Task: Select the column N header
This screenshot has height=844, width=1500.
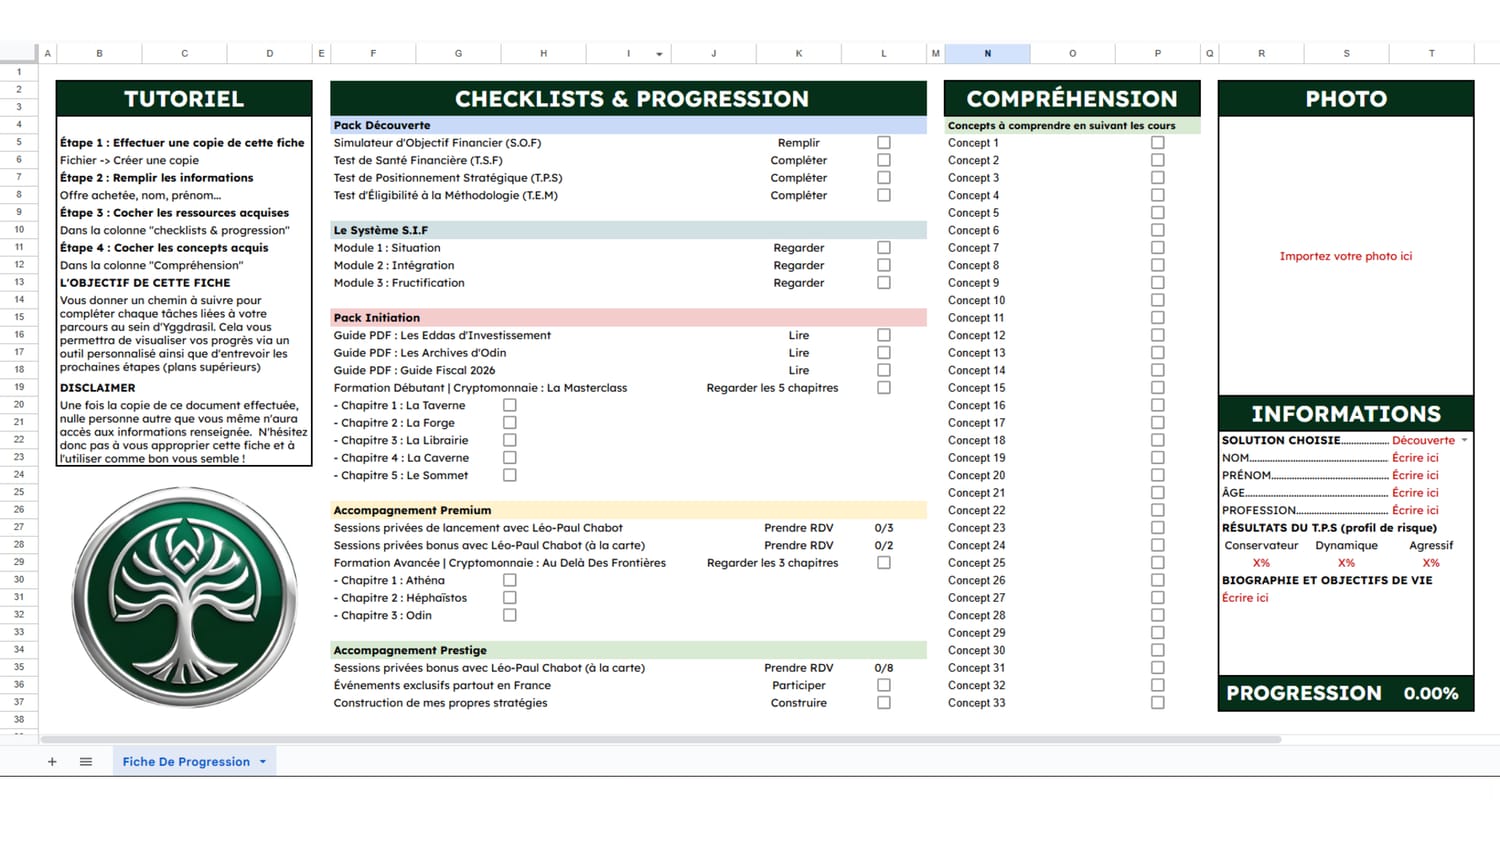Action: coord(987,54)
